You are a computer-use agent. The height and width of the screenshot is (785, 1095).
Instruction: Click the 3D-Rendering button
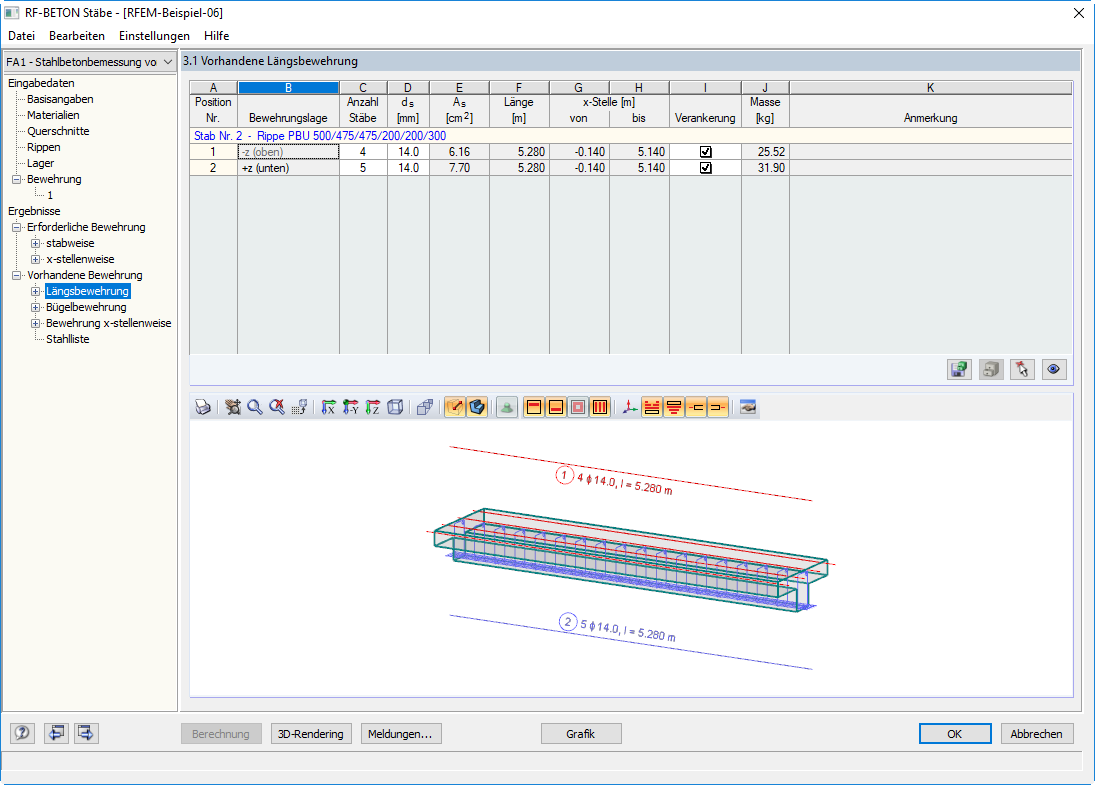[311, 734]
